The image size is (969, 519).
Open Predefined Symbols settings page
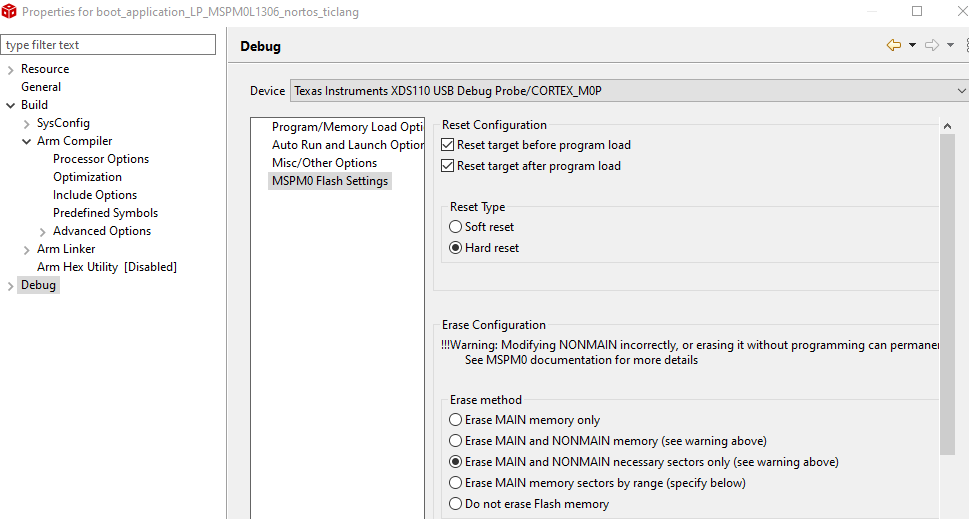(x=105, y=213)
